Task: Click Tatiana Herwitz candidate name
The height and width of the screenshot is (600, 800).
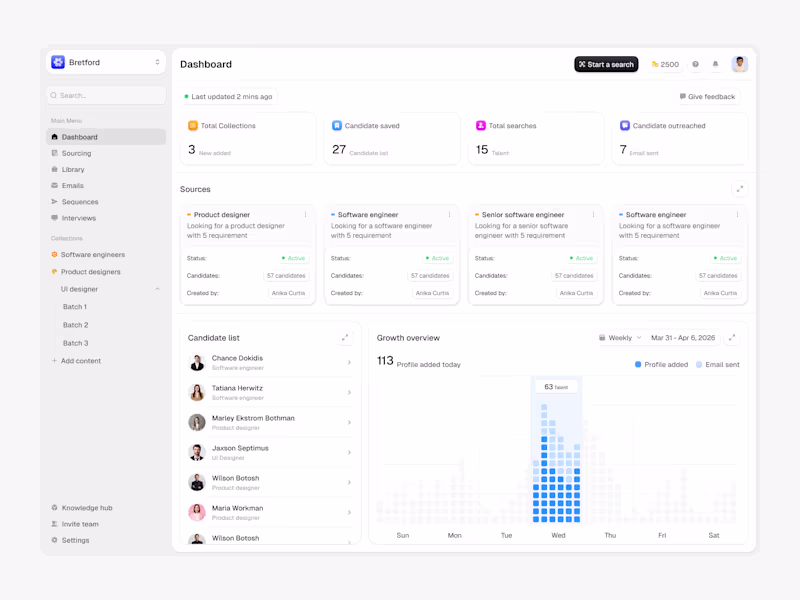Action: [x=237, y=388]
